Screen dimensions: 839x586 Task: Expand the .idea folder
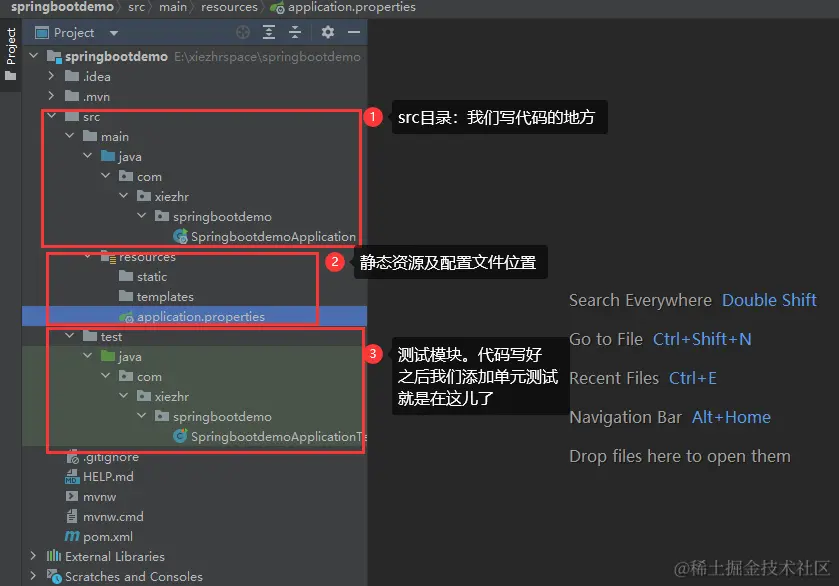(x=51, y=76)
